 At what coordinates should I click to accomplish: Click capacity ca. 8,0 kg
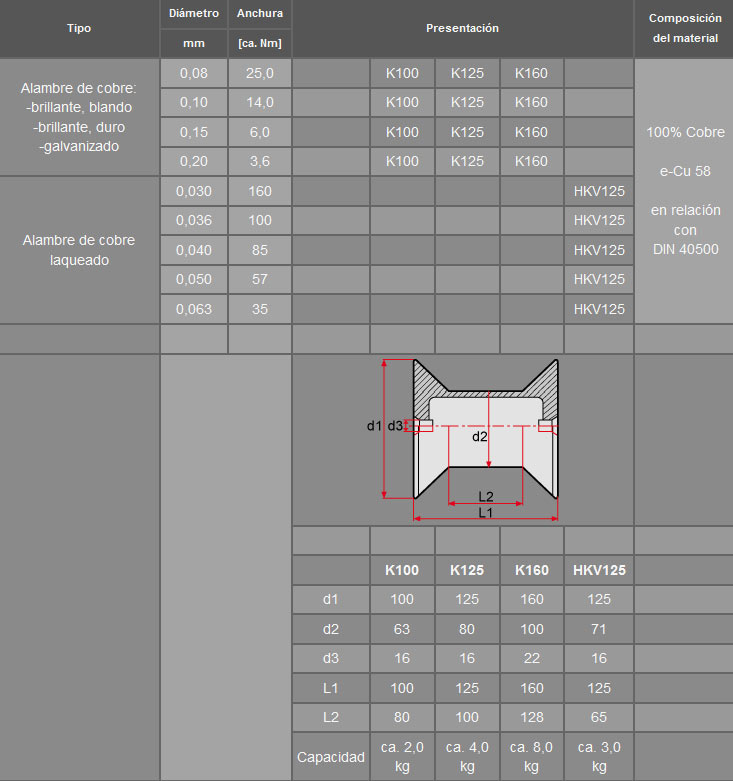531,757
